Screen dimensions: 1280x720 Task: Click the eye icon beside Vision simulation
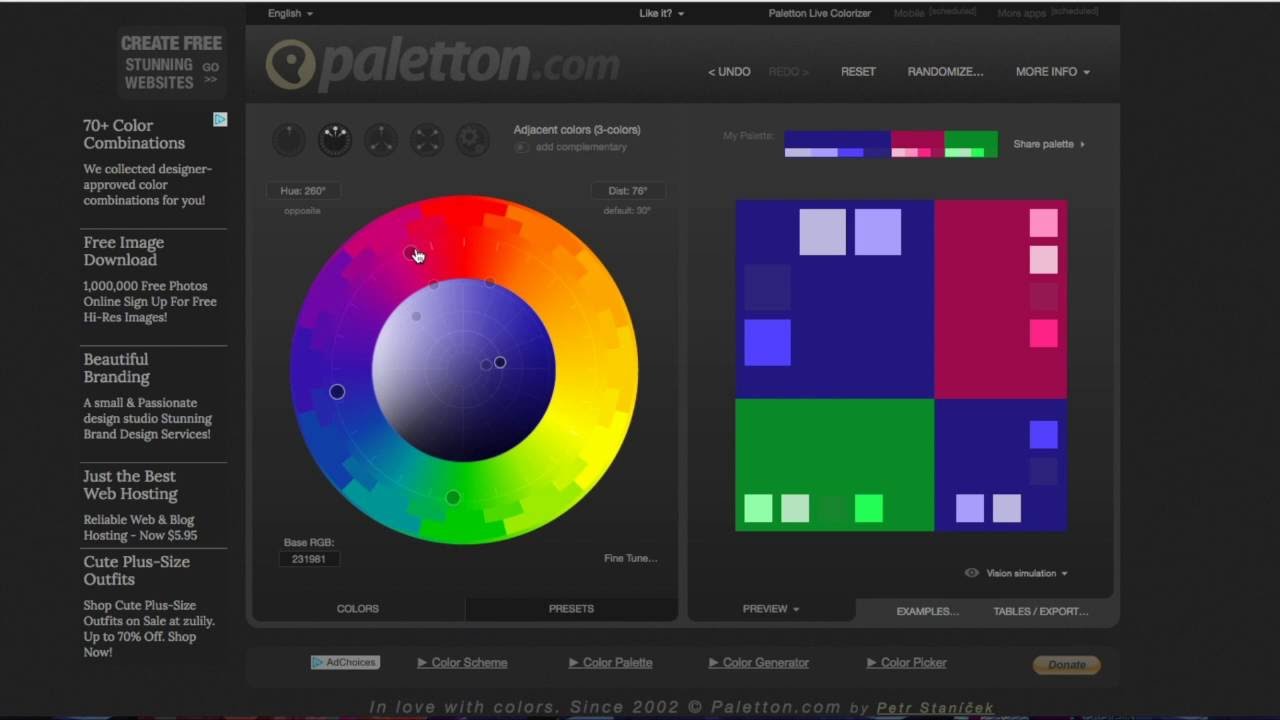[971, 573]
